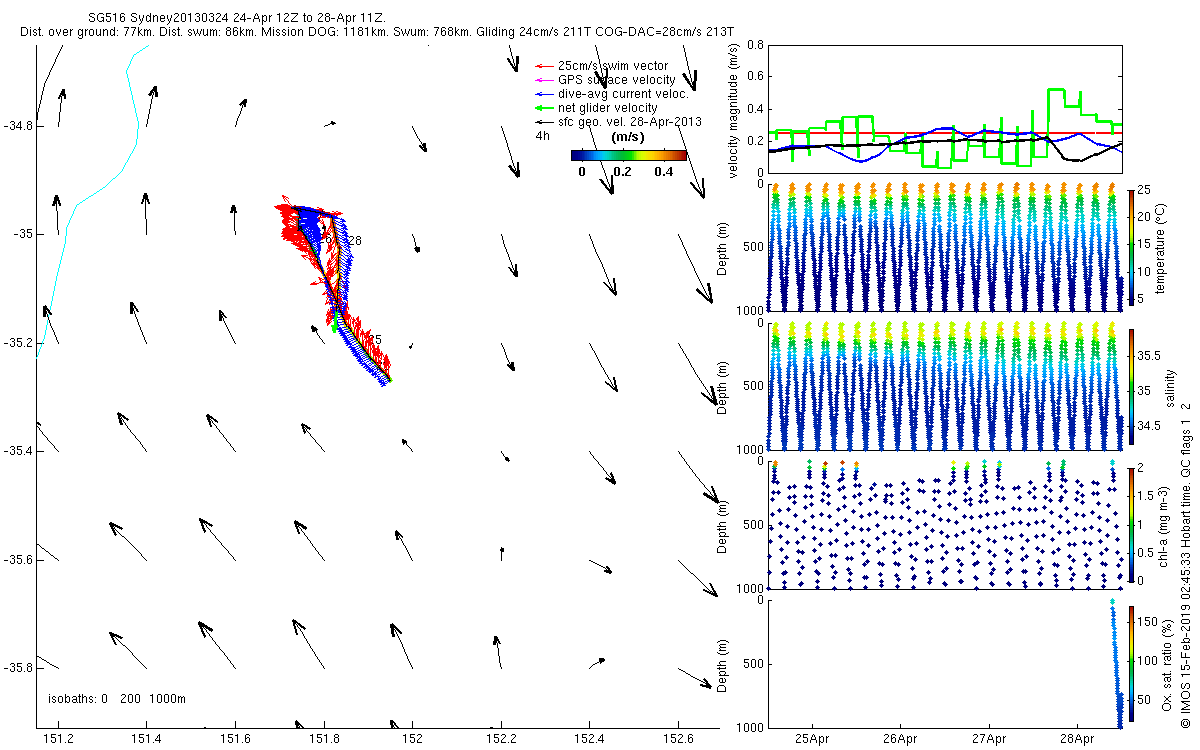
Task: Click the '0.4' tick under the map colorbar
Action: click(664, 172)
